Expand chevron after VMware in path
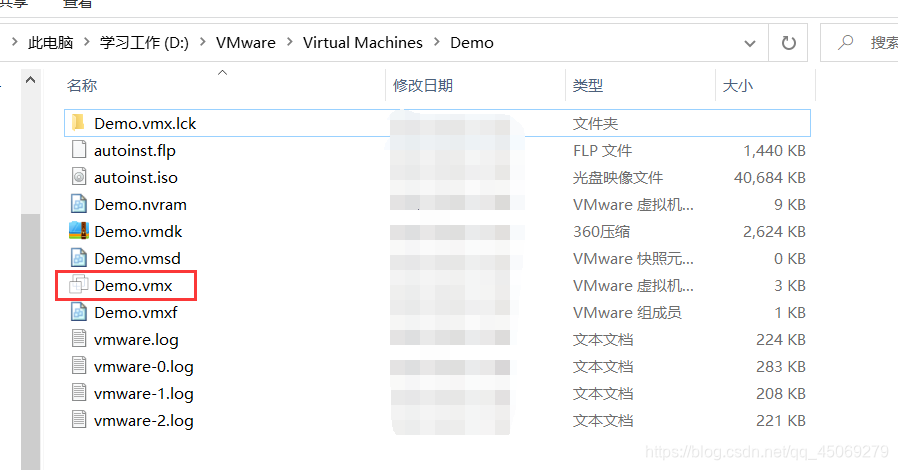898x470 pixels. click(289, 42)
